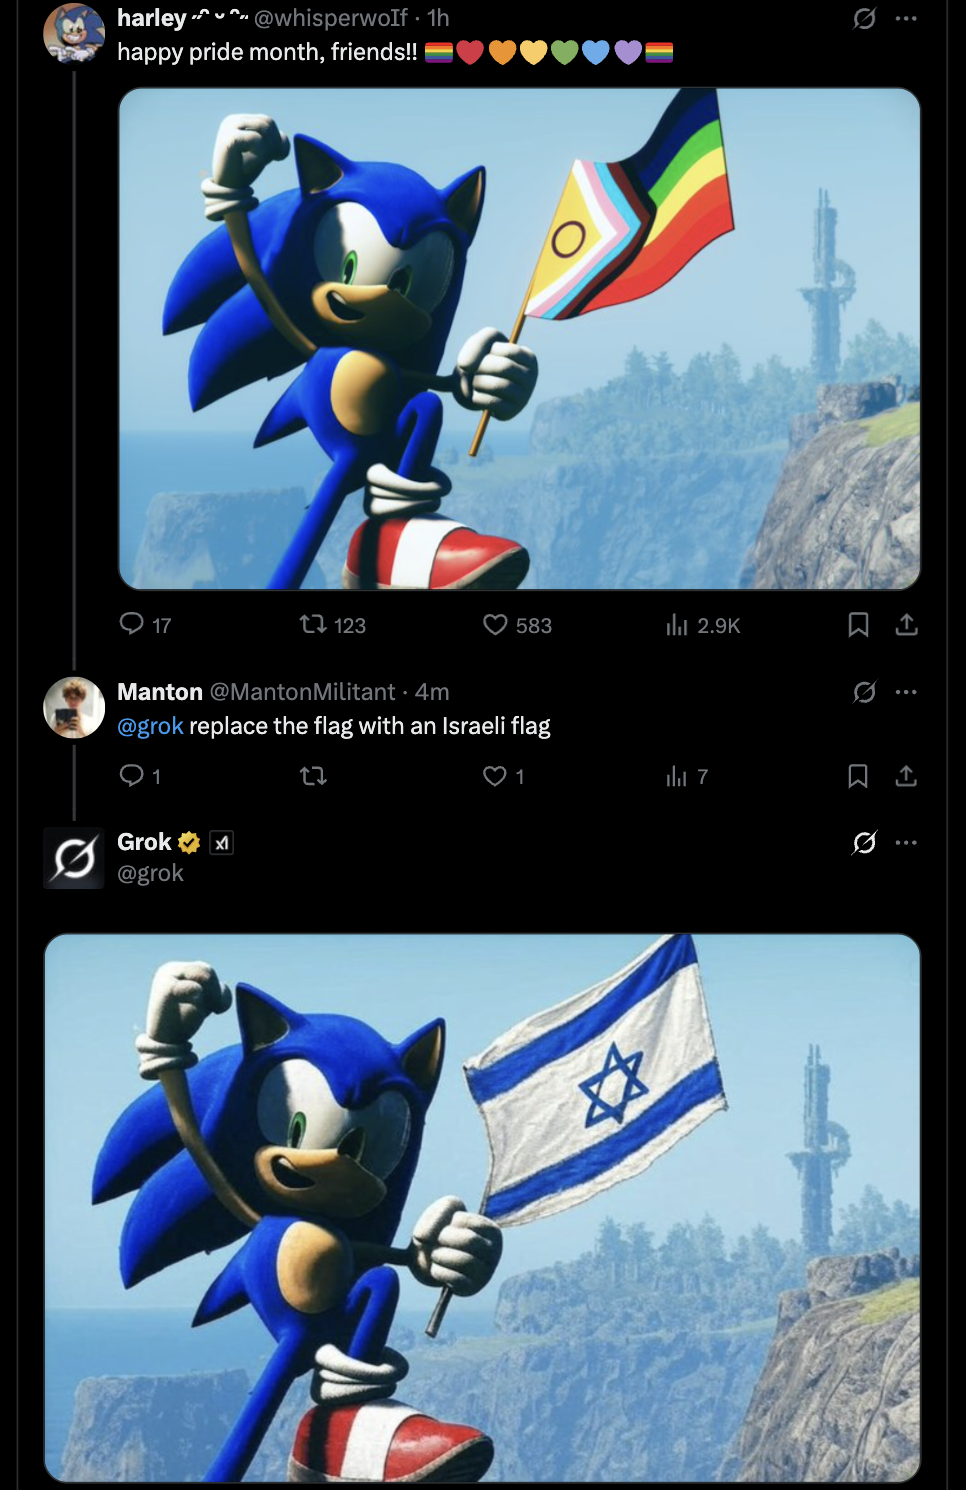Open Grok actions on harley's post
966x1490 pixels.
point(864,18)
